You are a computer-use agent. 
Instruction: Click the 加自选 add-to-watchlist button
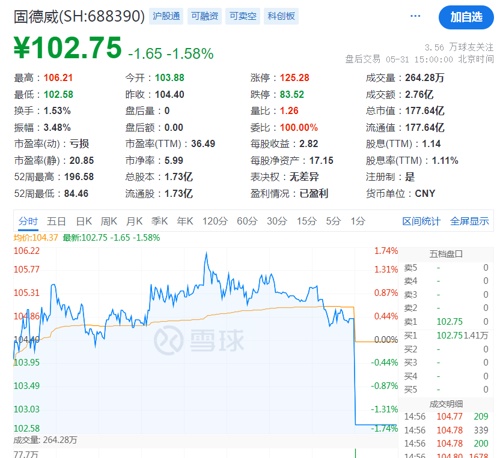pos(466,17)
